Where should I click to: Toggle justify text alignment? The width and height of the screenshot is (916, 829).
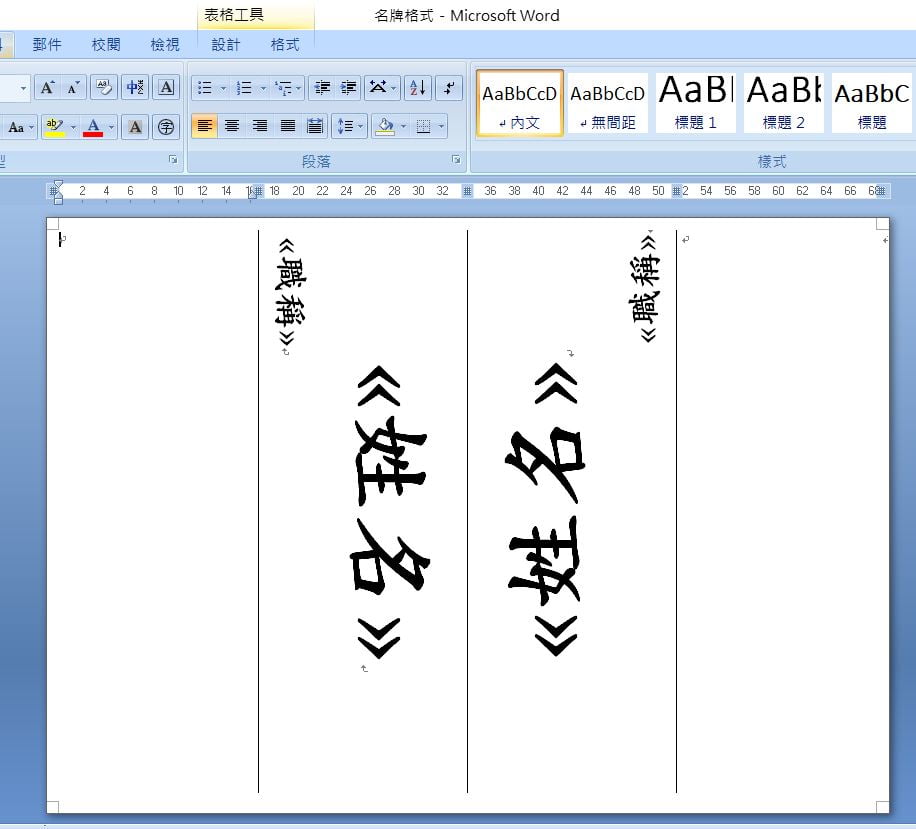click(288, 126)
